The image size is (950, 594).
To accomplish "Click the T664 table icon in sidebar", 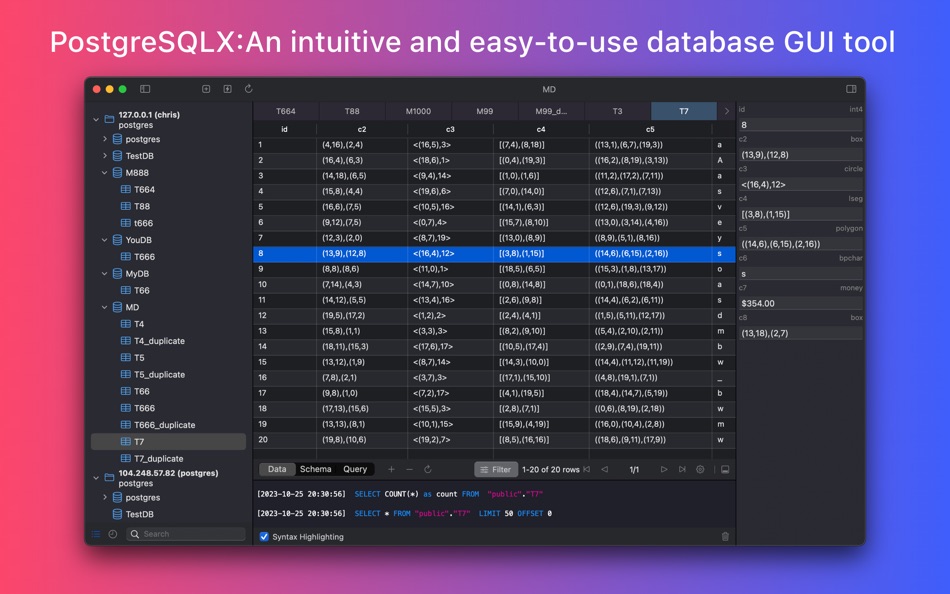I will 126,190.
